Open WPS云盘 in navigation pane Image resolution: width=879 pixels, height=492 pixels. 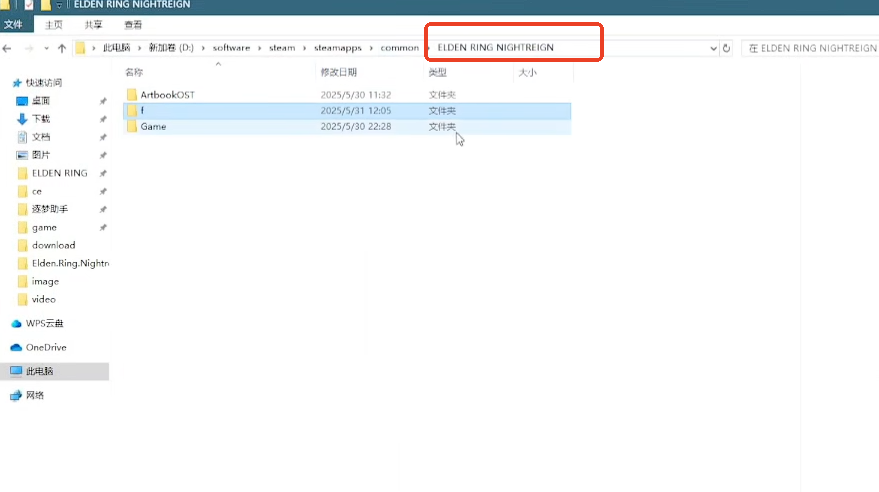coord(44,323)
